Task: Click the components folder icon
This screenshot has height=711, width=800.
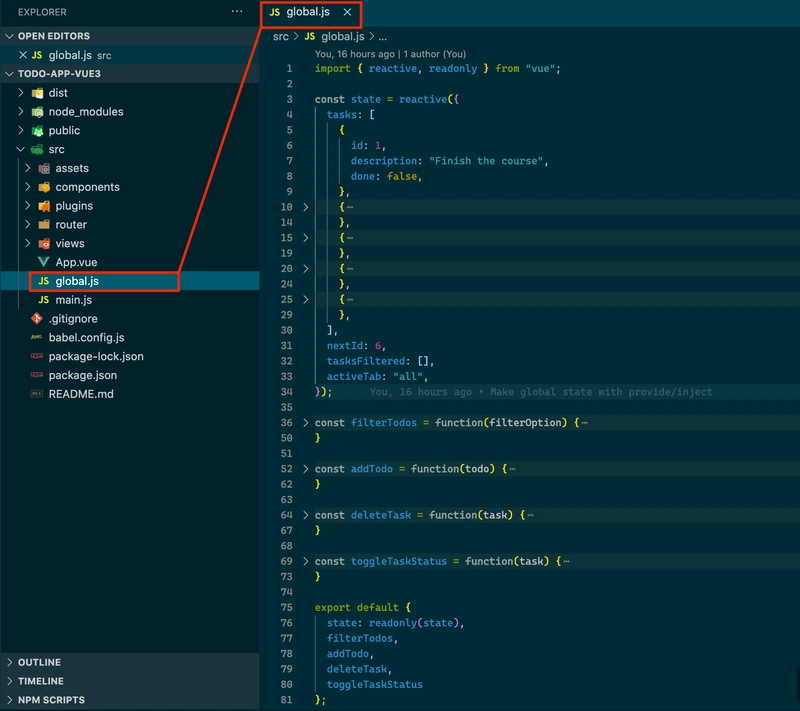Action: 44,187
